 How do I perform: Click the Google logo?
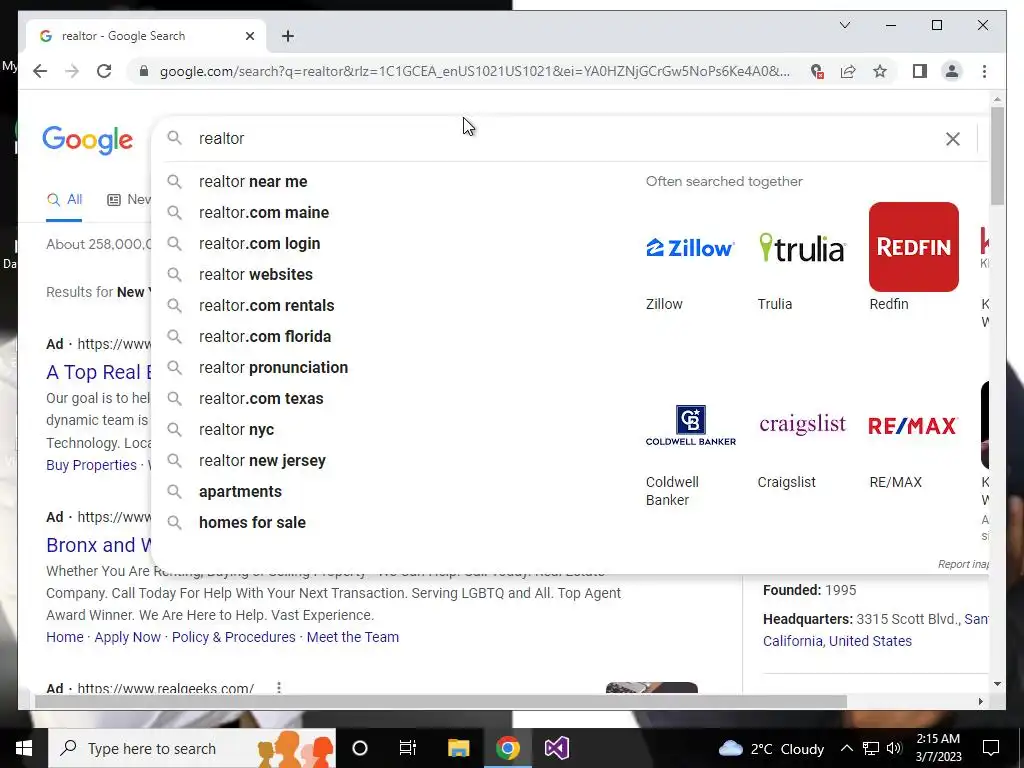[x=88, y=140]
